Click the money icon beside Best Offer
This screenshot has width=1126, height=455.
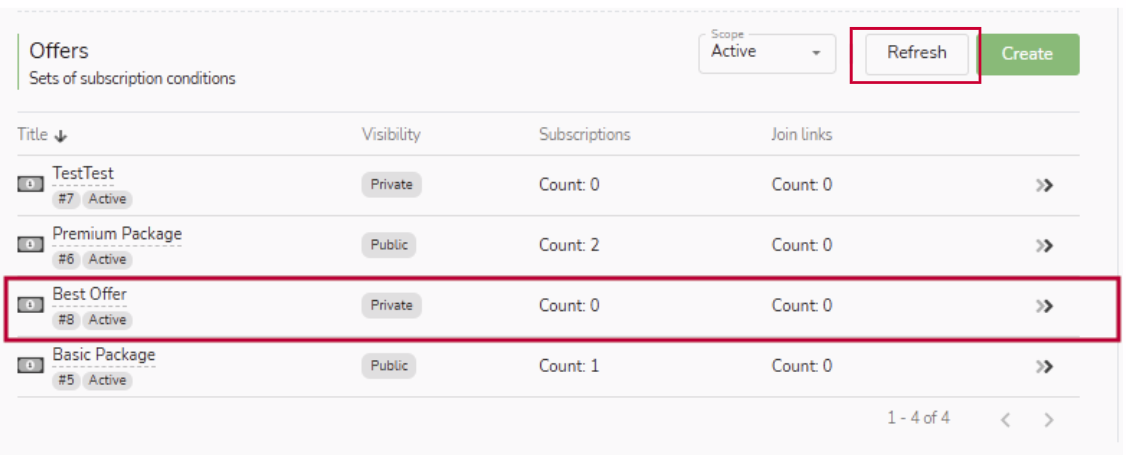[x=30, y=306]
